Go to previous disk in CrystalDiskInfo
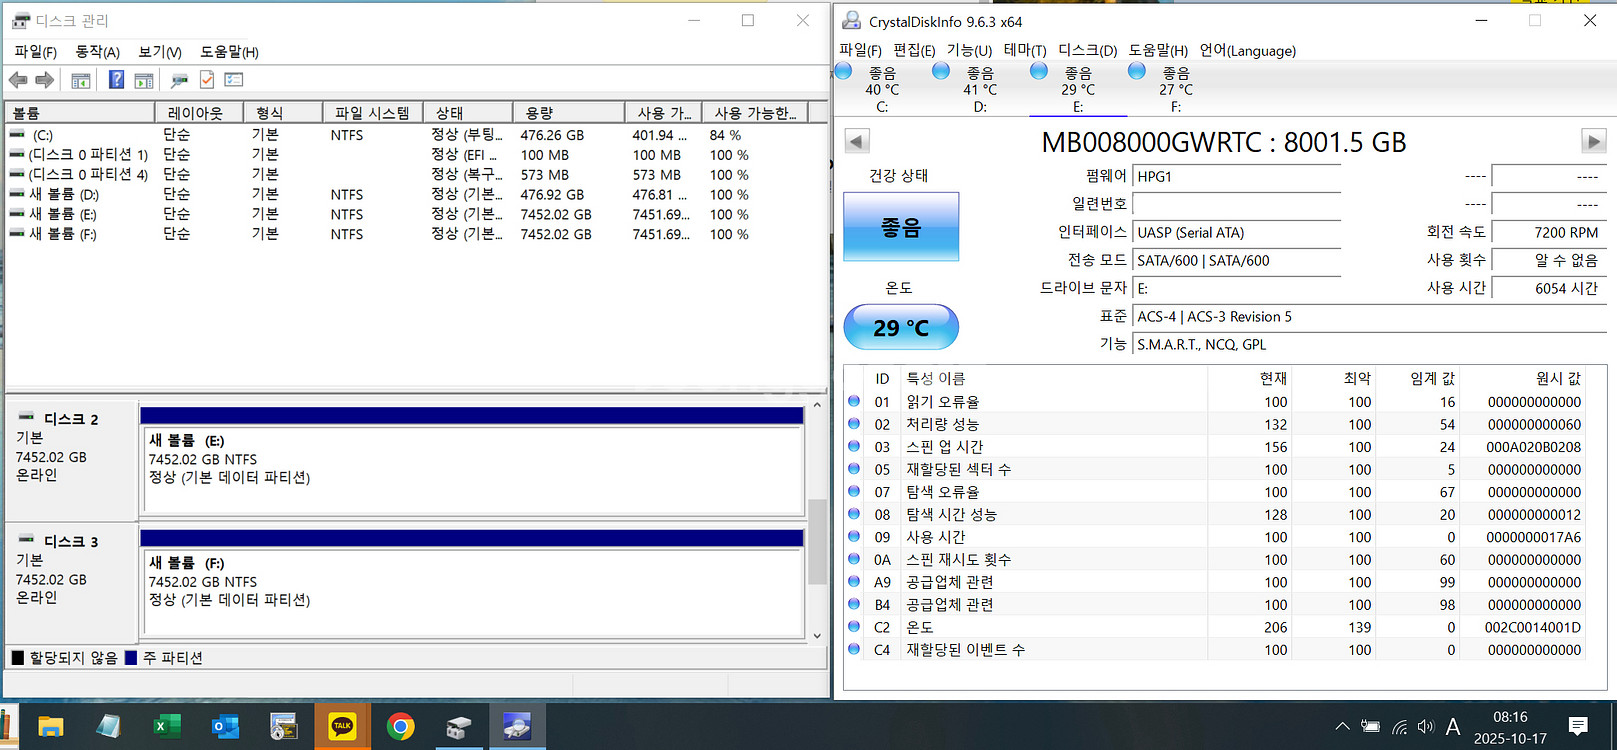The height and width of the screenshot is (750, 1617). (x=857, y=141)
